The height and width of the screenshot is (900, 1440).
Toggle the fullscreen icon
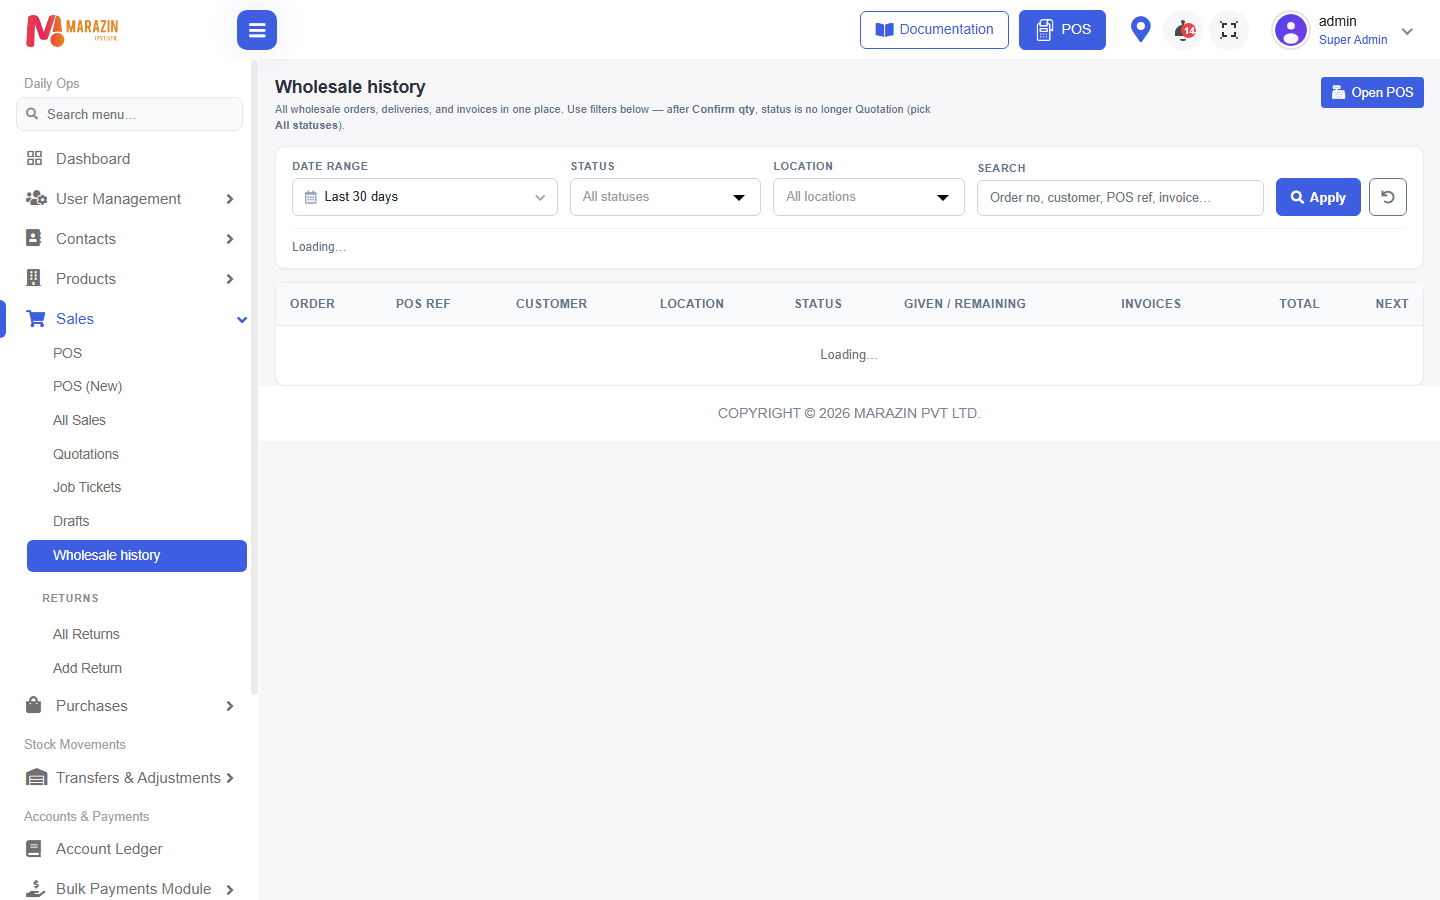click(x=1229, y=30)
